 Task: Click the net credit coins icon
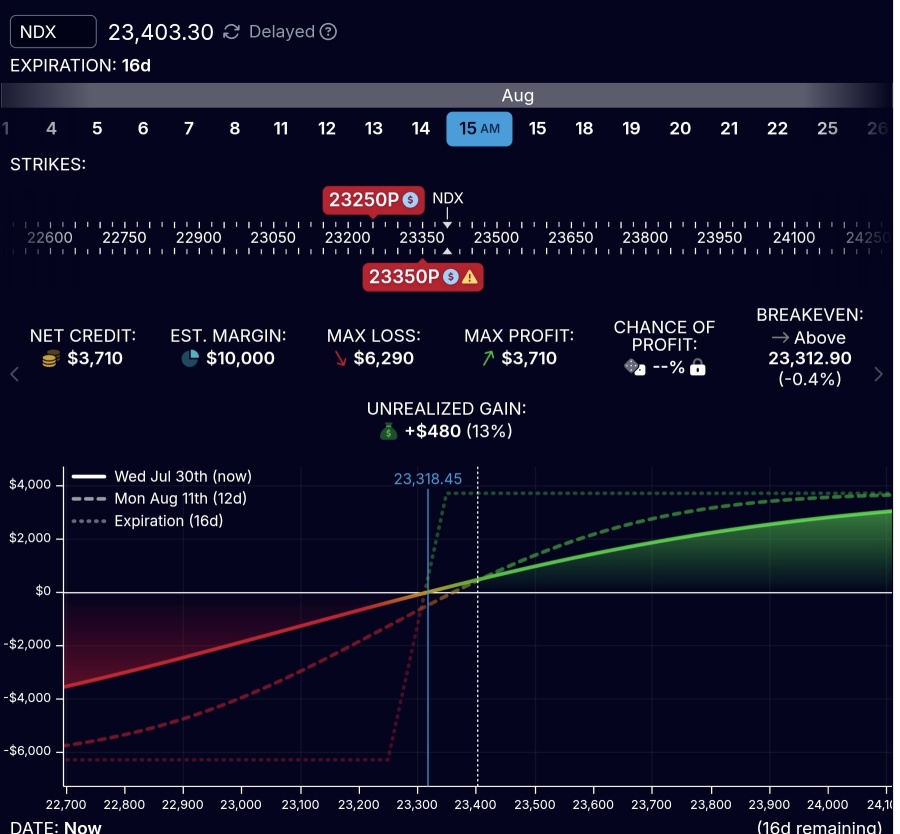pos(51,359)
